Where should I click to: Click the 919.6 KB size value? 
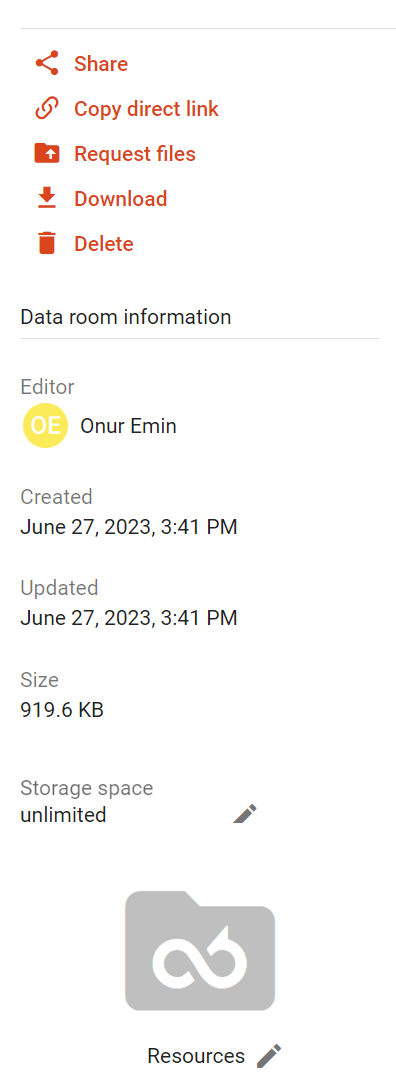click(x=62, y=709)
